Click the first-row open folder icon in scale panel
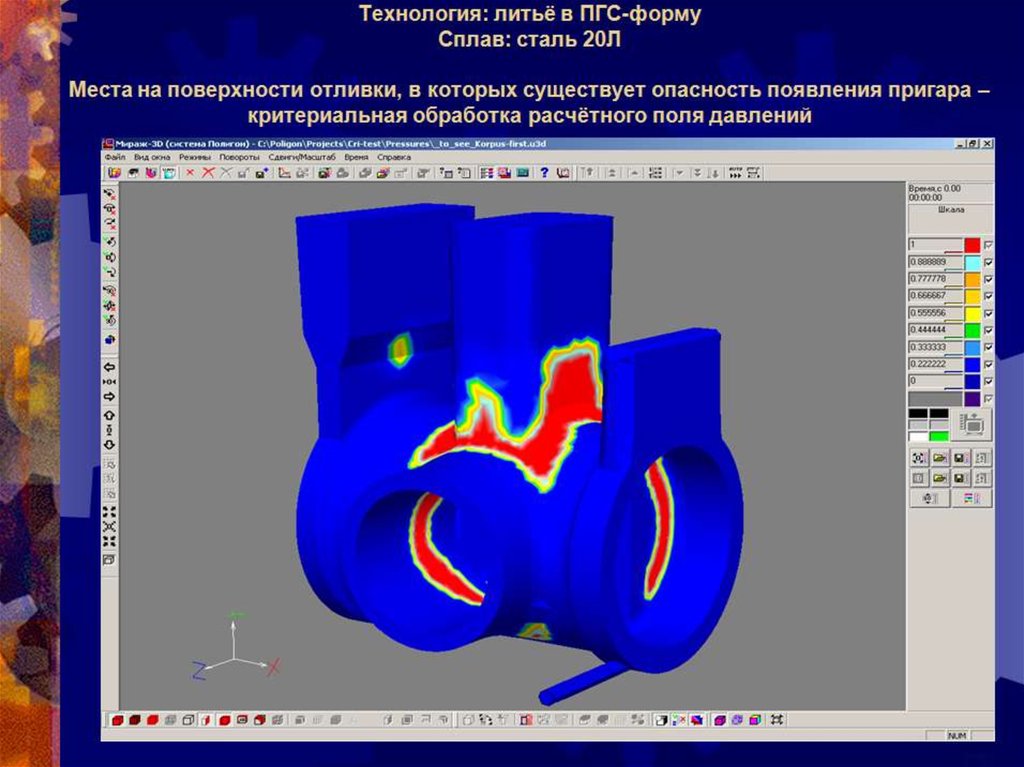This screenshot has height=767, width=1024. (940, 458)
